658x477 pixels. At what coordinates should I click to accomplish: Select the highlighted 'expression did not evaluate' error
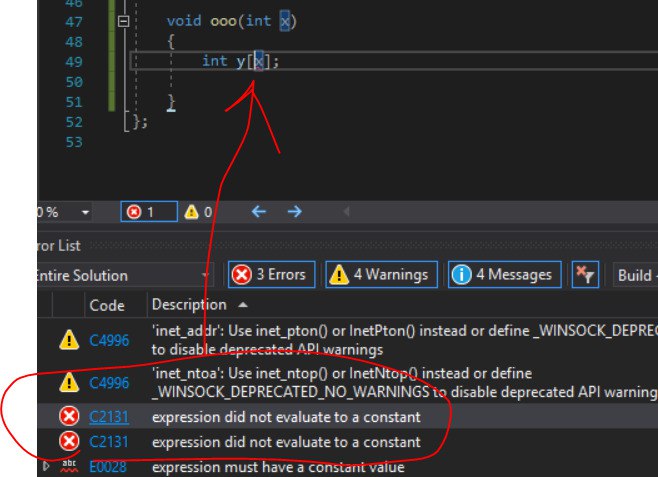point(347,417)
